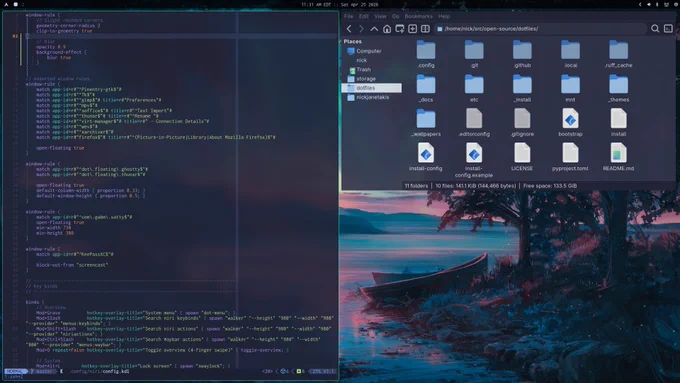680x383 pixels.
Task: Select the README.md file icon
Action: (618, 153)
